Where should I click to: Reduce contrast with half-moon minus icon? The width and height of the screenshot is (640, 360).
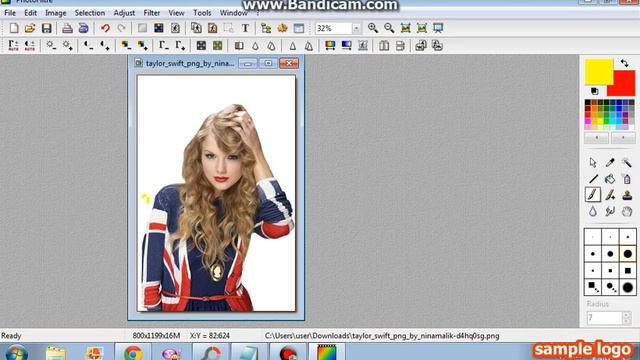click(x=88, y=45)
